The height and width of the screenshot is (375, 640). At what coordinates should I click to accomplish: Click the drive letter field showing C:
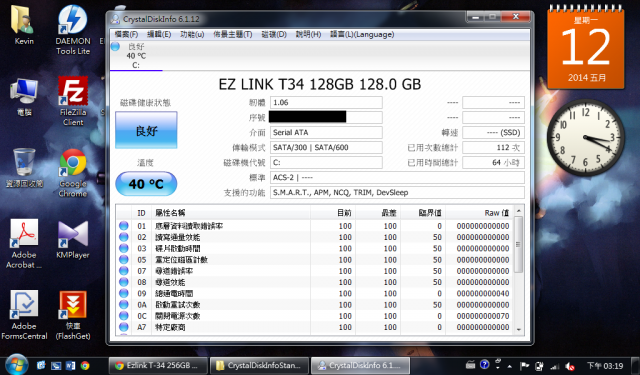326,162
